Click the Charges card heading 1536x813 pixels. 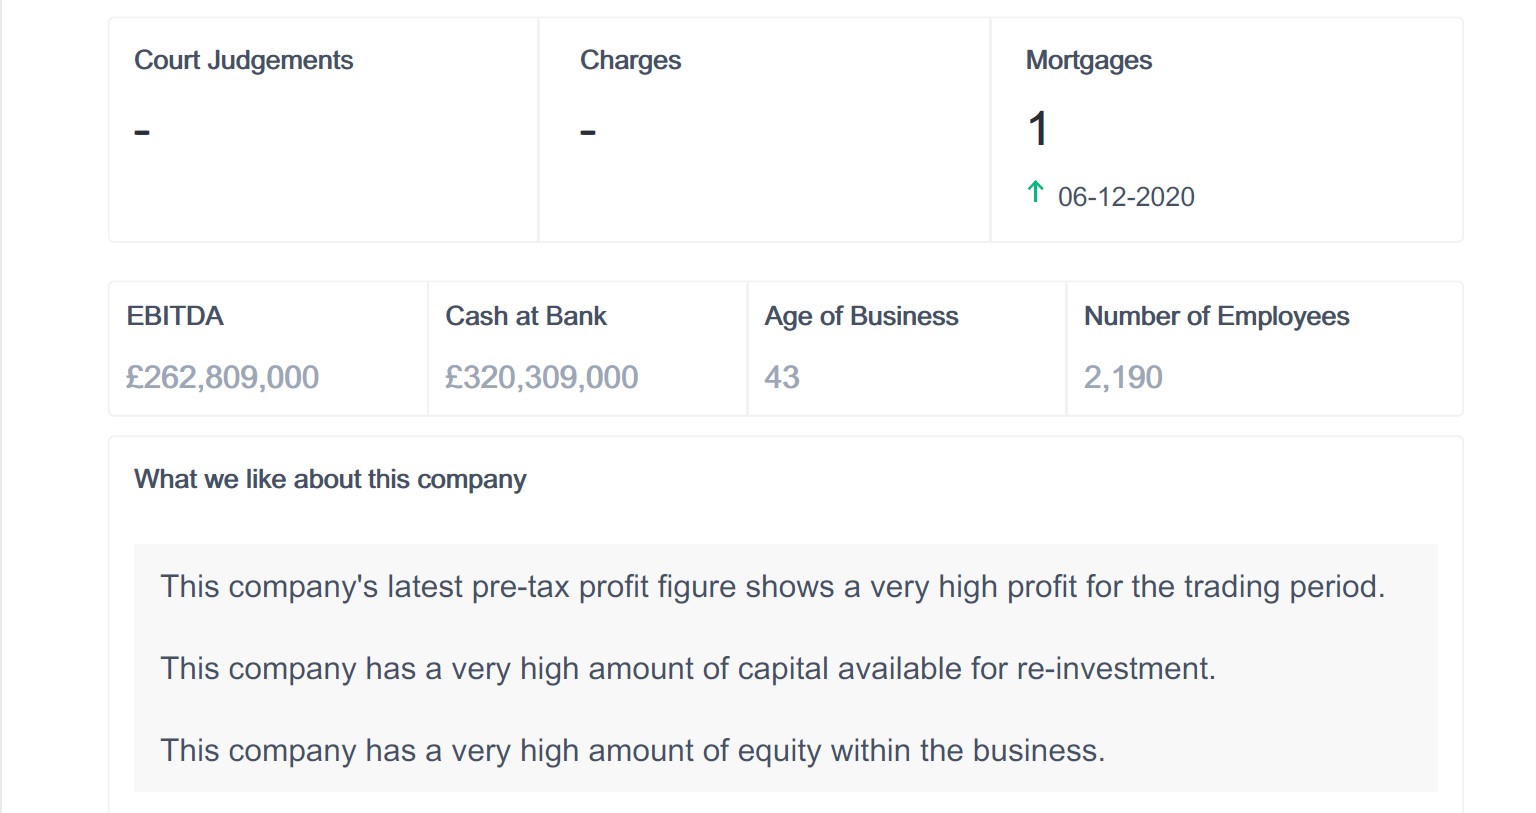(630, 60)
